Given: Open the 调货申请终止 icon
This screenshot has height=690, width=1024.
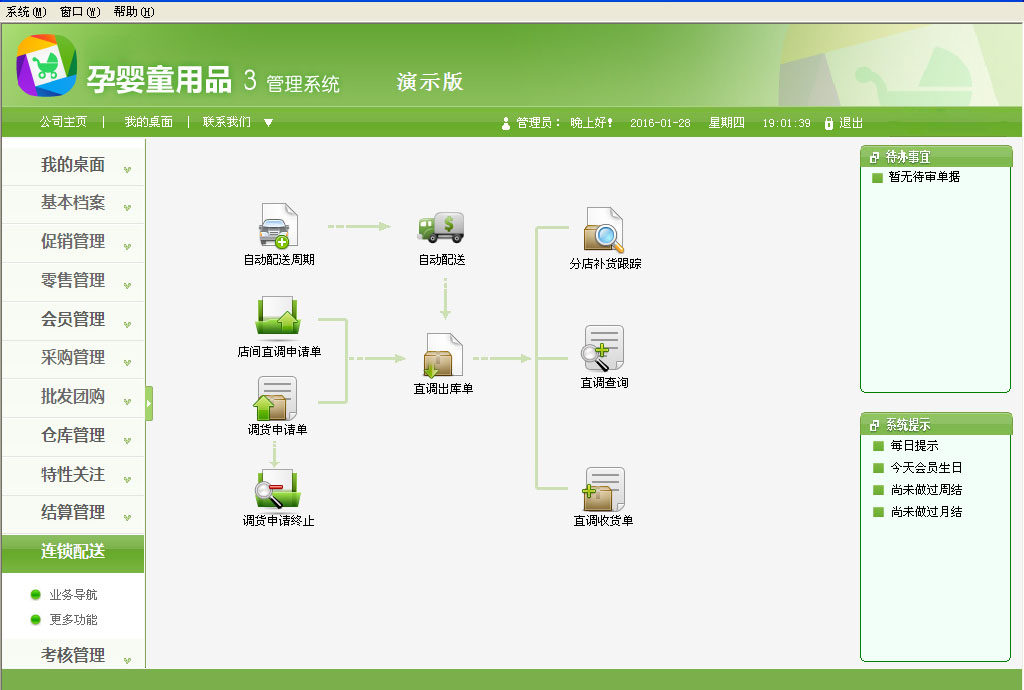Looking at the screenshot, I should point(278,489).
